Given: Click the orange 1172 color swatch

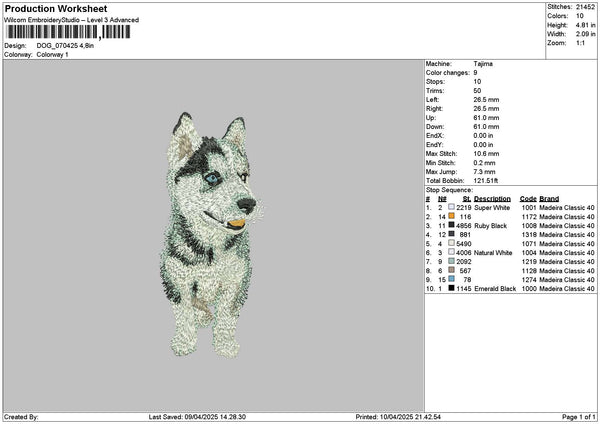Looking at the screenshot, I should coord(452,216).
